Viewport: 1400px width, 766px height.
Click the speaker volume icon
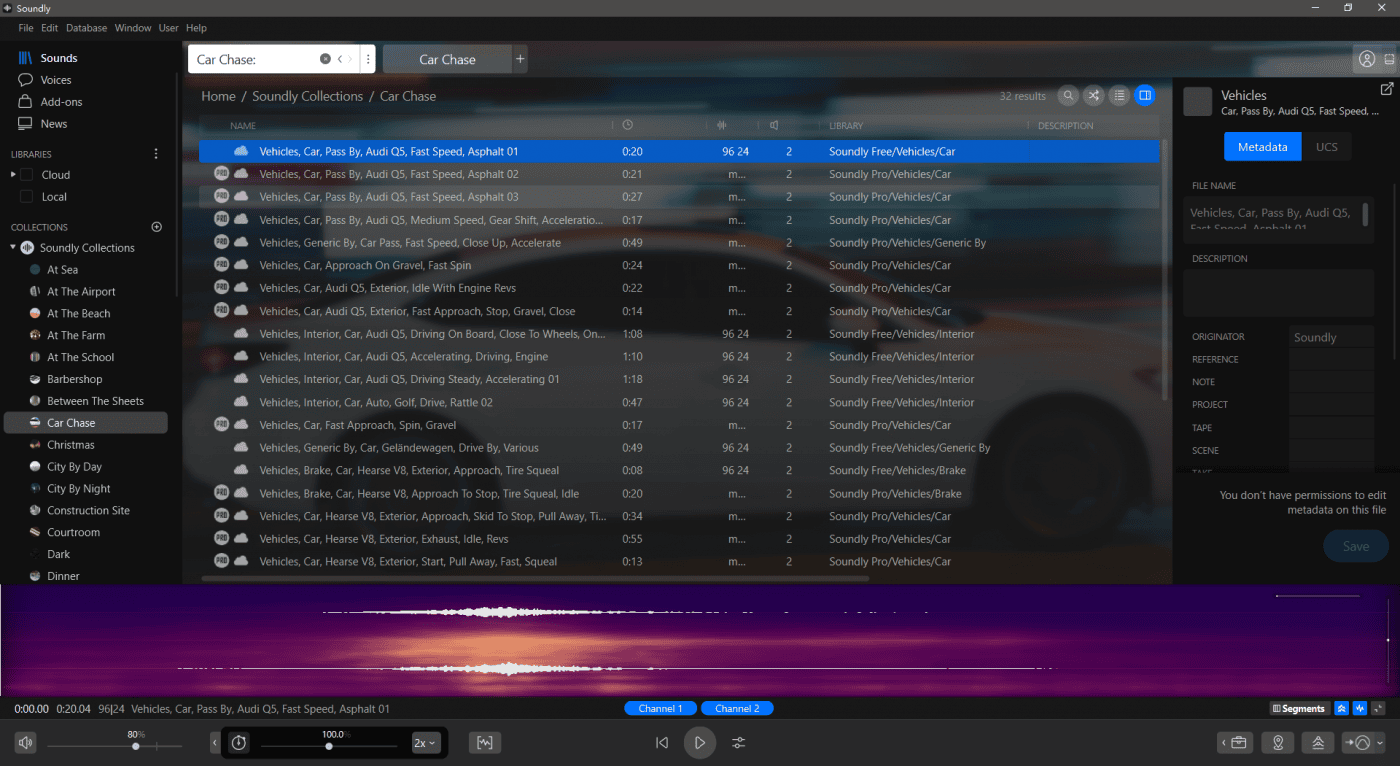pyautogui.click(x=25, y=743)
